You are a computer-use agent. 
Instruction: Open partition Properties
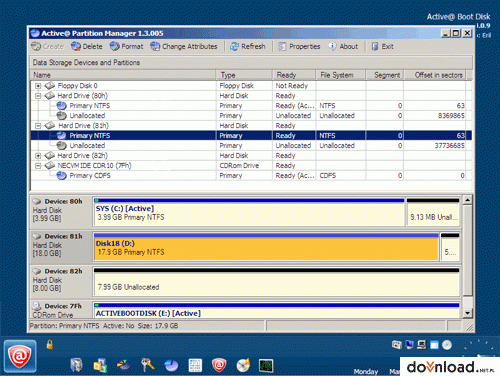pyautogui.click(x=299, y=47)
